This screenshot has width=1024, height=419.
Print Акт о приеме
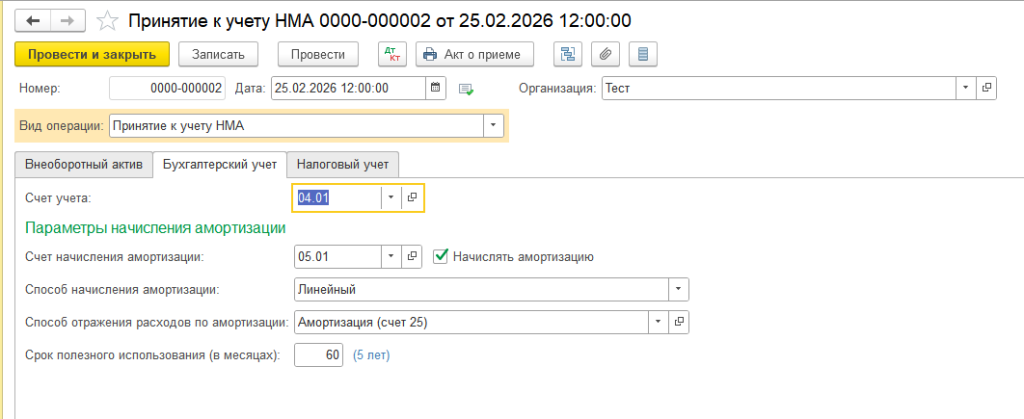475,54
